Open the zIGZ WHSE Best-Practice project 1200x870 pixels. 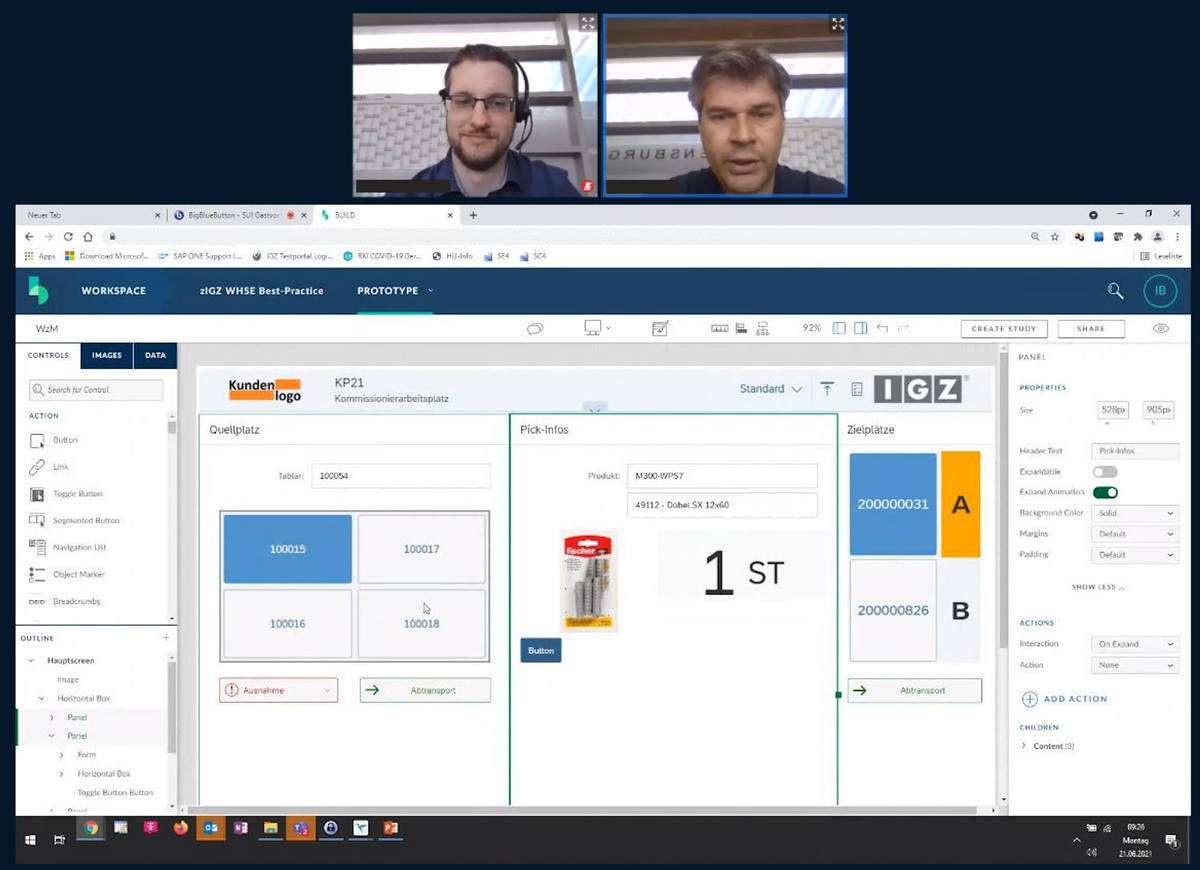click(262, 291)
